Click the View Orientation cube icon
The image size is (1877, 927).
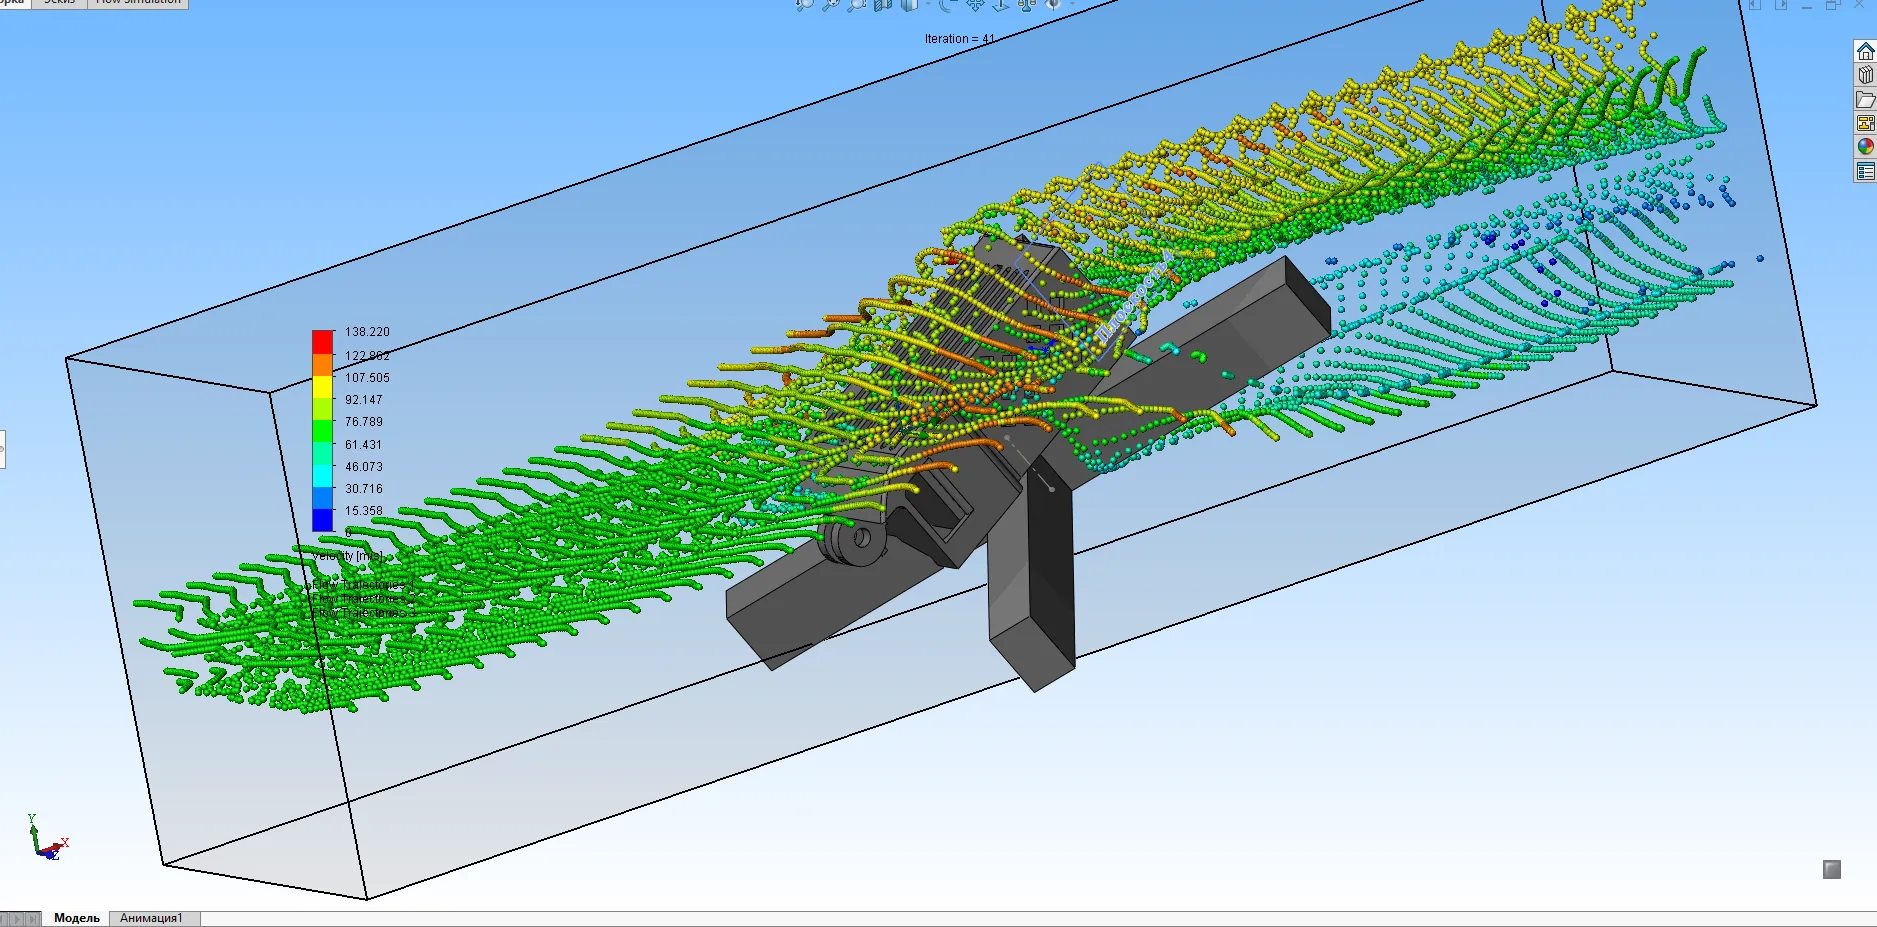(x=908, y=4)
